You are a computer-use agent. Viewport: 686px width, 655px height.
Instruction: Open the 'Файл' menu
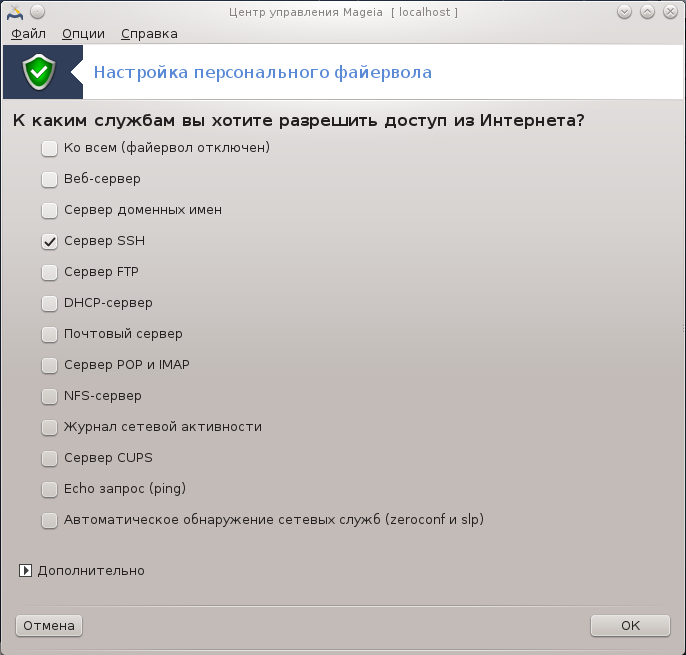coord(28,34)
